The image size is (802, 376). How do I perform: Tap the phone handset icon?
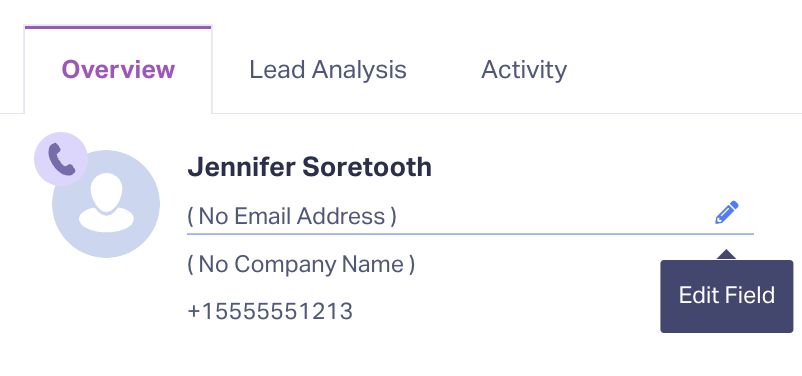coord(61,159)
